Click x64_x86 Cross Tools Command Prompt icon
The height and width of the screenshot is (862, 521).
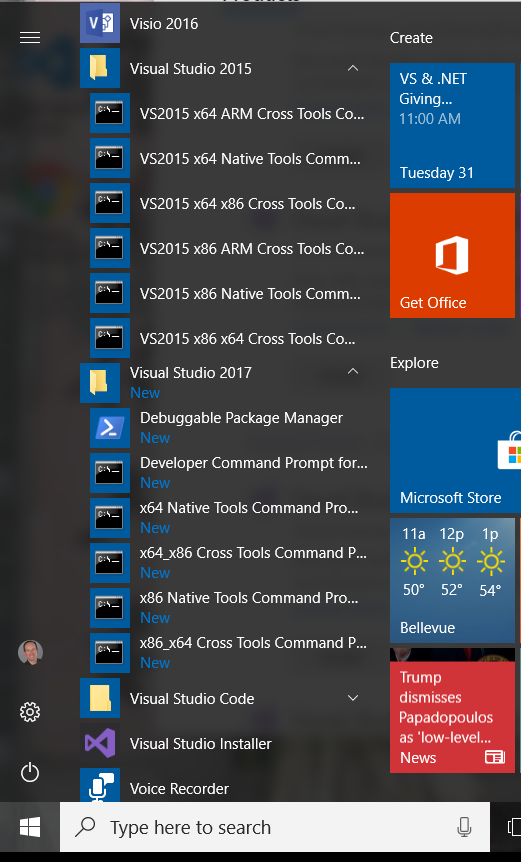coord(110,563)
